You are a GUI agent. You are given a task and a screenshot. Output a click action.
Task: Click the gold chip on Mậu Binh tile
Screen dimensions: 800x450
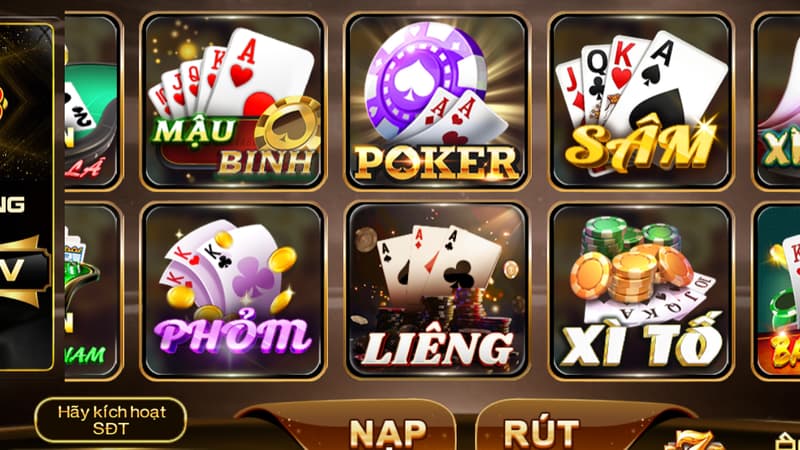289,127
